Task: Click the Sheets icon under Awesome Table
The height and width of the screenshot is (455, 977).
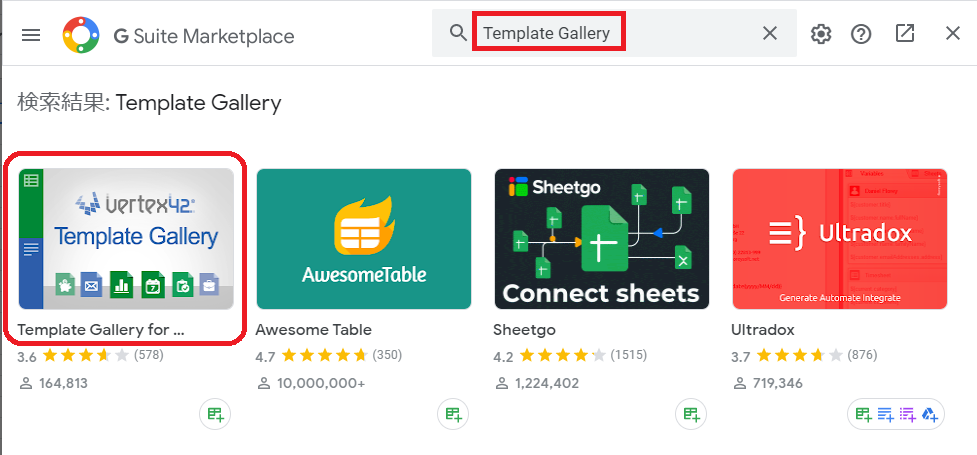Action: tap(454, 414)
